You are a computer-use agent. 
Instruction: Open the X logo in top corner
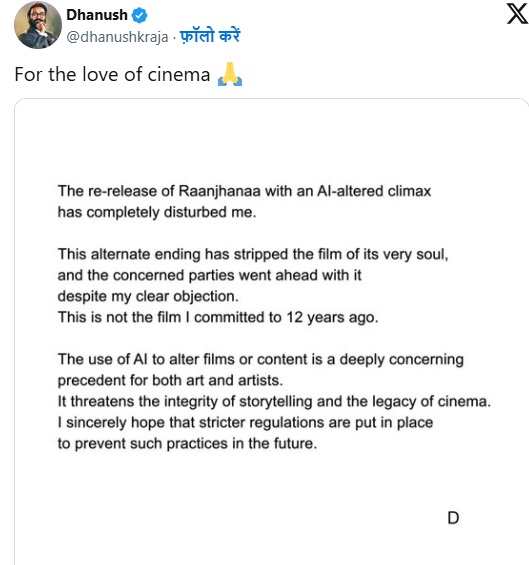(517, 13)
